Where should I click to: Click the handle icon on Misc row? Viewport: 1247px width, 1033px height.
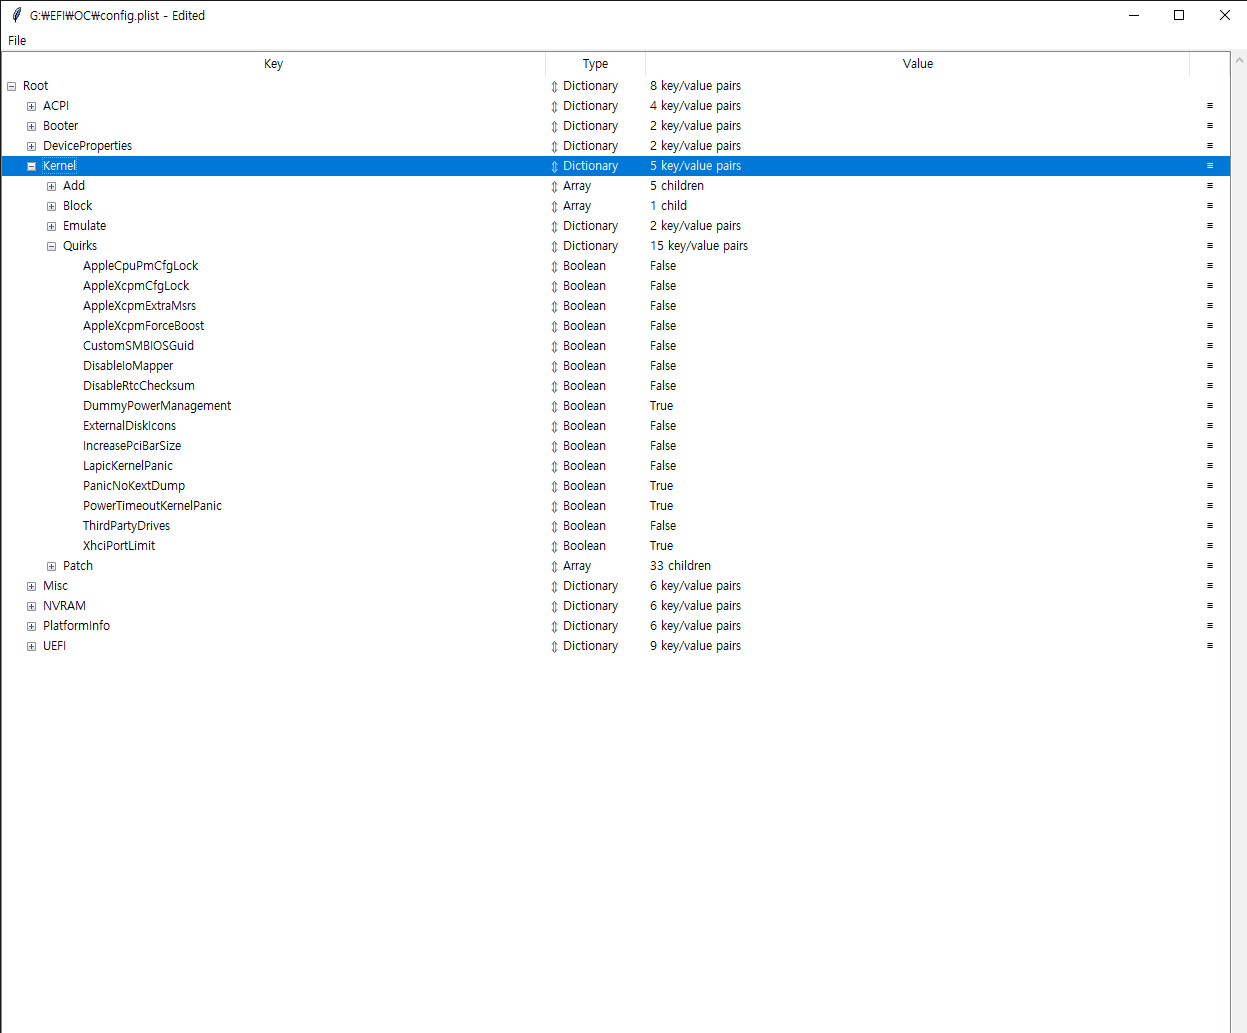pyautogui.click(x=1209, y=586)
